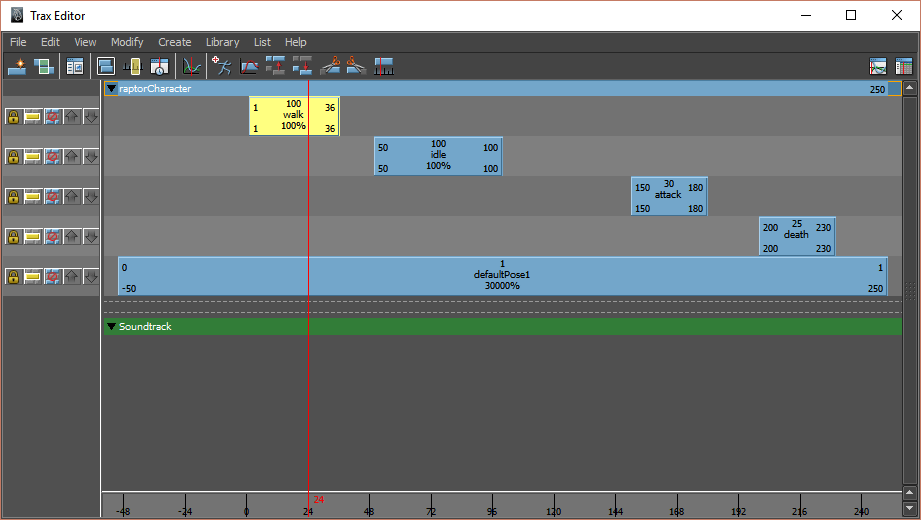Open the Library menu
This screenshot has height=520, width=921.
pos(222,42)
